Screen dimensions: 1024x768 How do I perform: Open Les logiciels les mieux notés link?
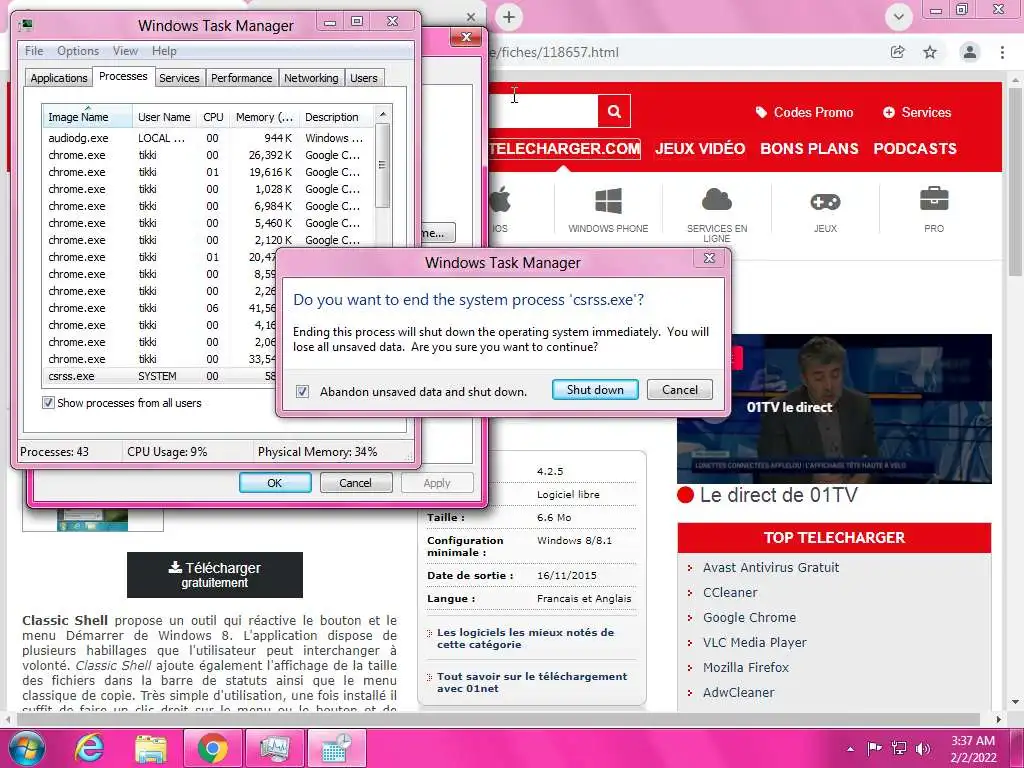(525, 638)
